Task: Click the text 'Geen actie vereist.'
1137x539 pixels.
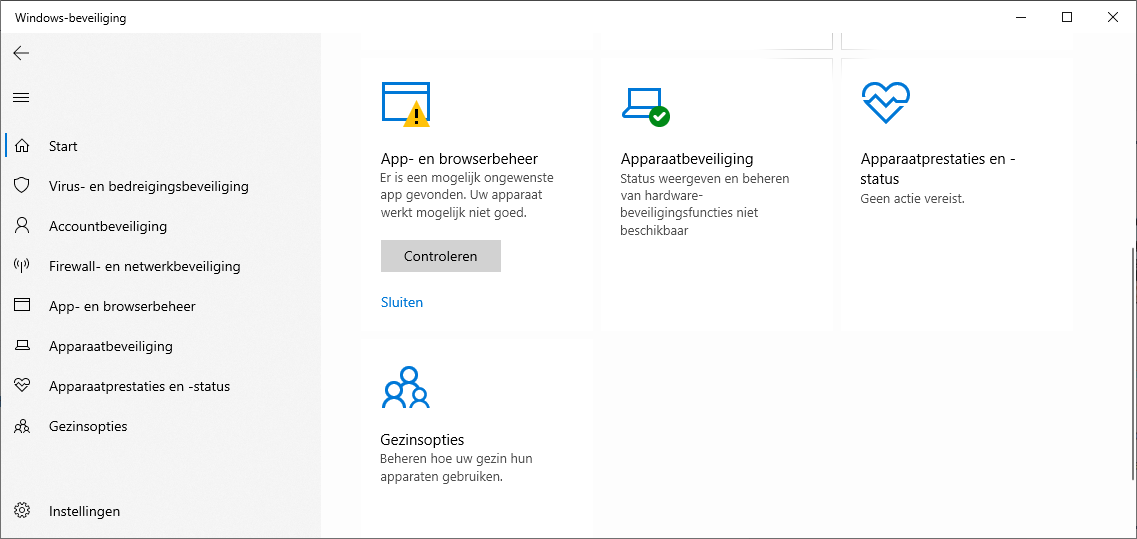Action: pos(912,198)
